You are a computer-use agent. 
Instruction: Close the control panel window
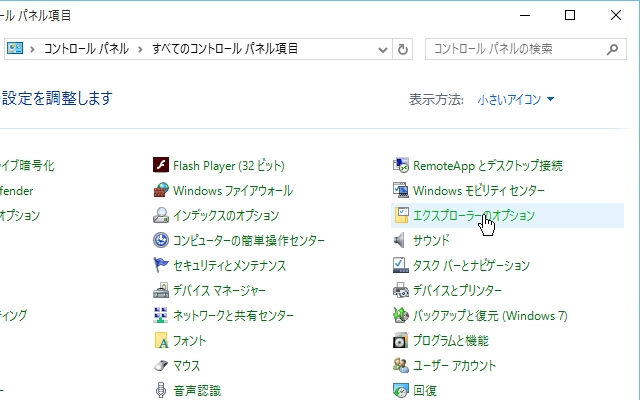point(616,16)
